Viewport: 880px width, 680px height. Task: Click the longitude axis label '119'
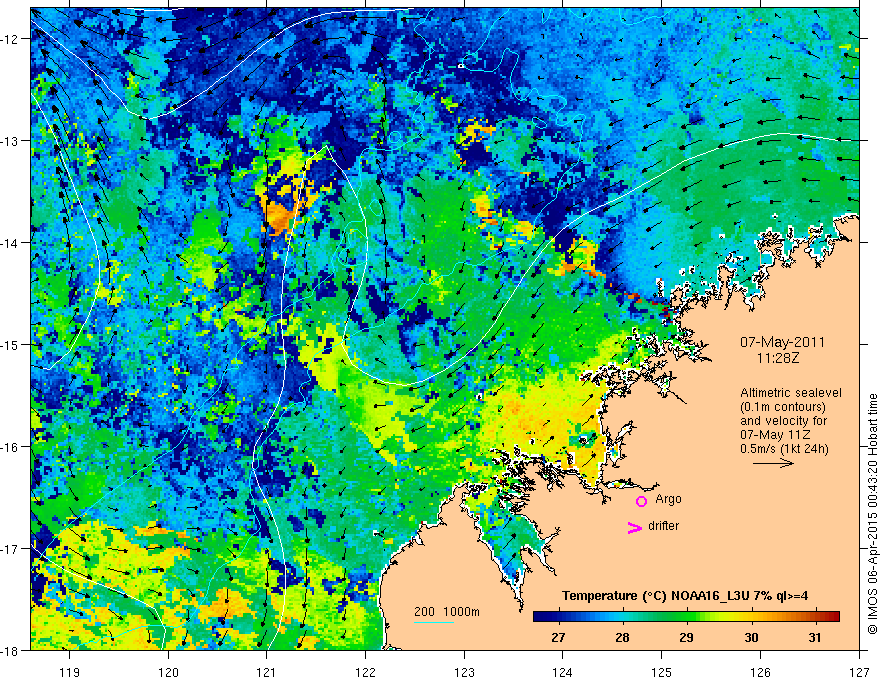(x=70, y=672)
